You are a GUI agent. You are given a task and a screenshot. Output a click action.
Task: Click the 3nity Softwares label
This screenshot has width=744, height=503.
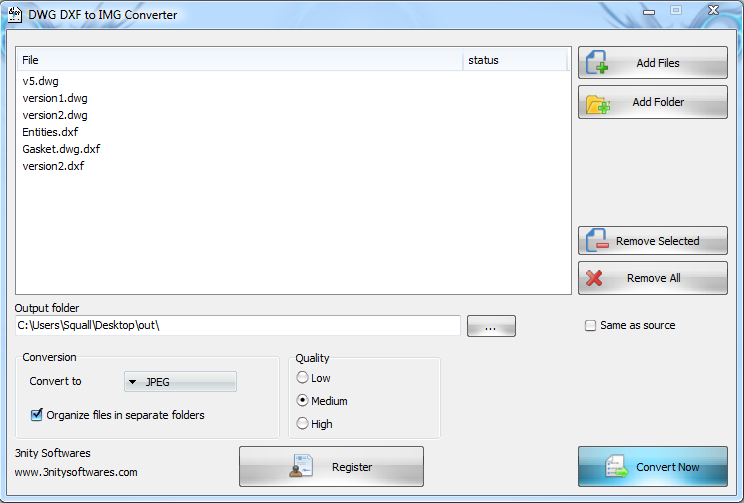click(52, 453)
